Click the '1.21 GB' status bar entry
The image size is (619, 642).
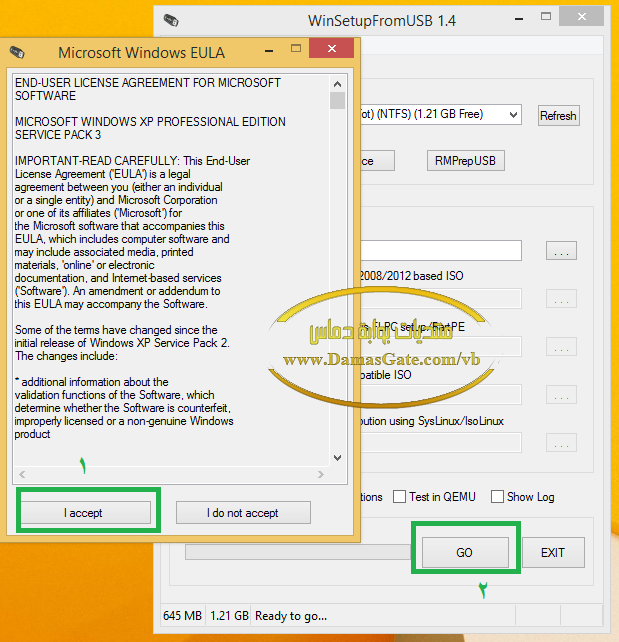coord(229,616)
